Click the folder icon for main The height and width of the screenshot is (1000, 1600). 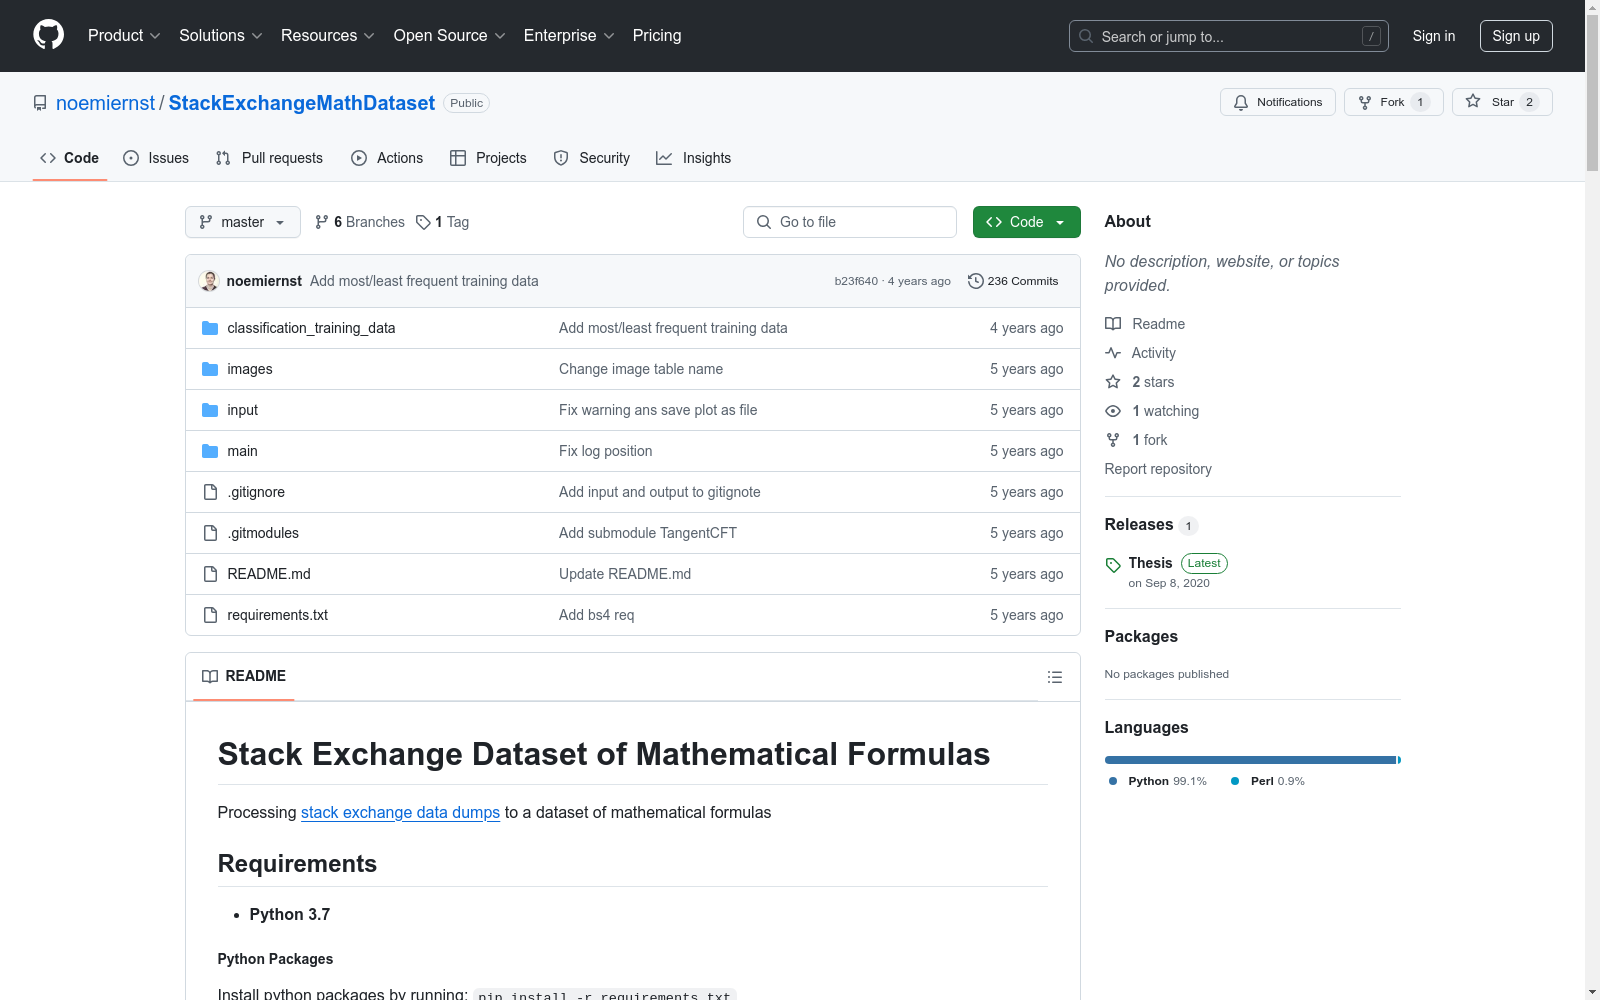coord(210,451)
